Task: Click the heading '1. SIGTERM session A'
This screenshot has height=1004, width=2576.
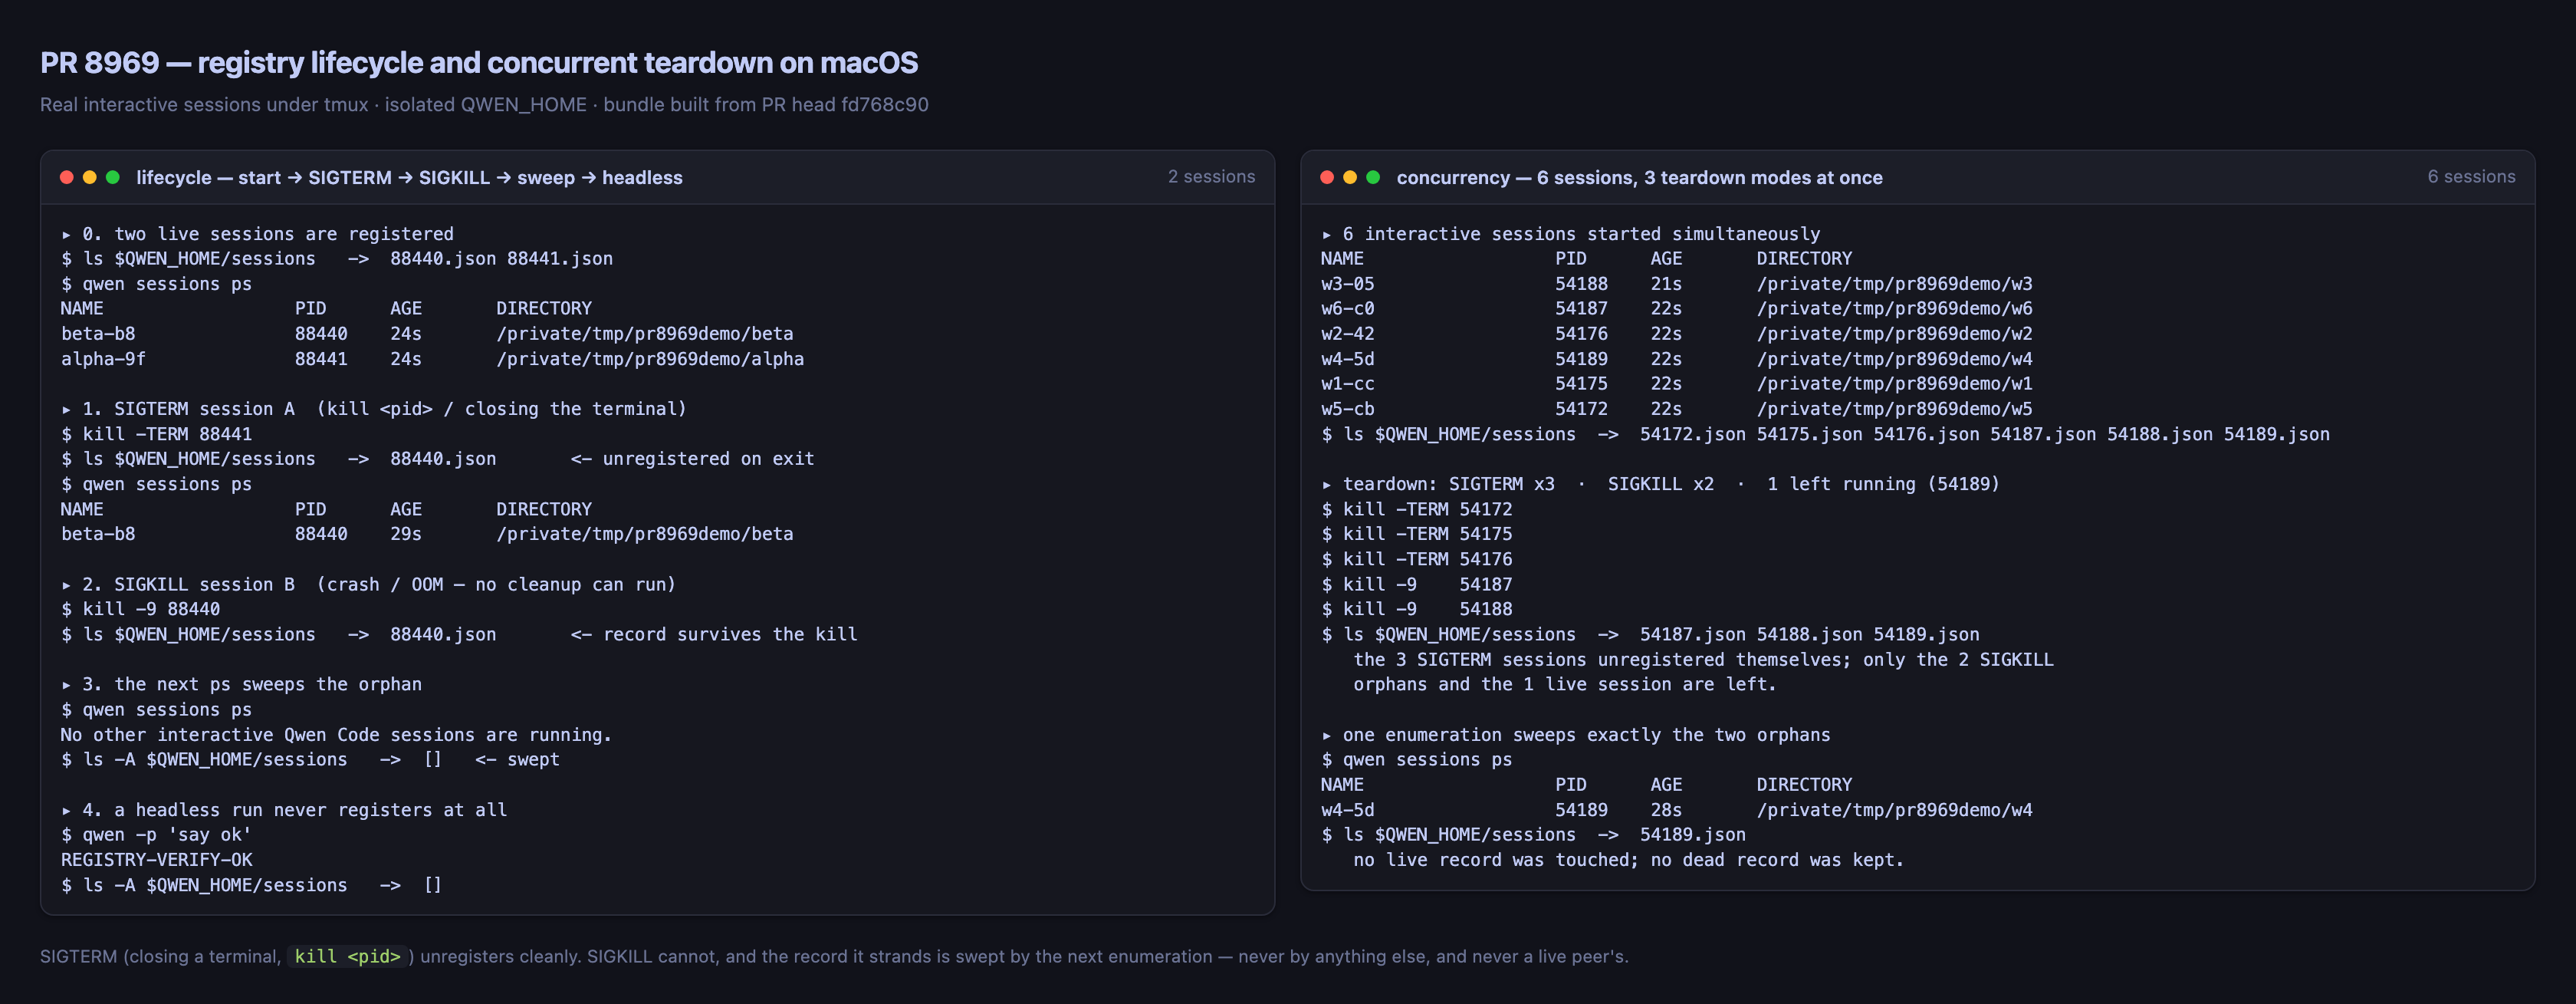Action: click(x=373, y=408)
